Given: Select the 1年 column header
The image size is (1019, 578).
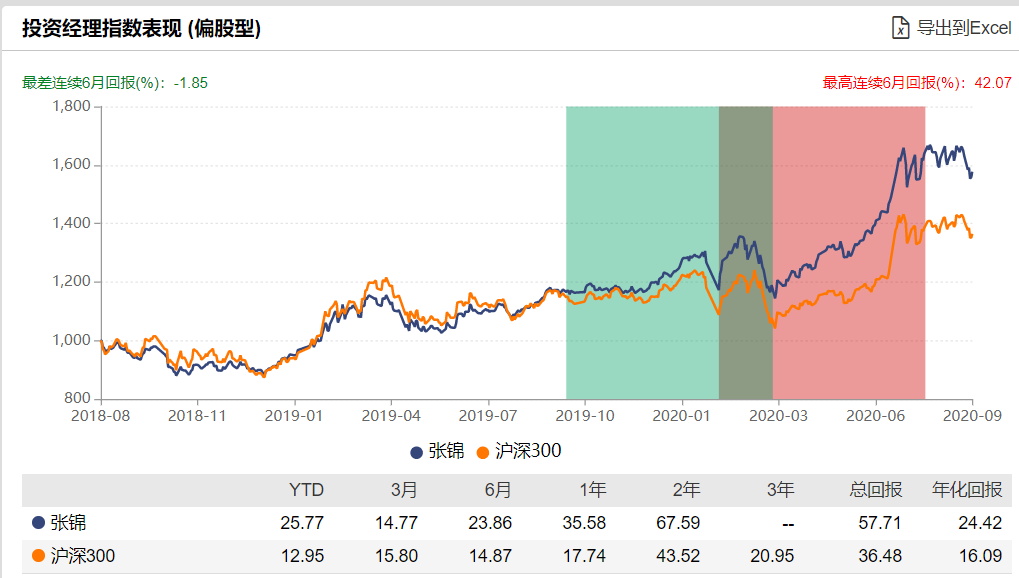Looking at the screenshot, I should 593,490.
